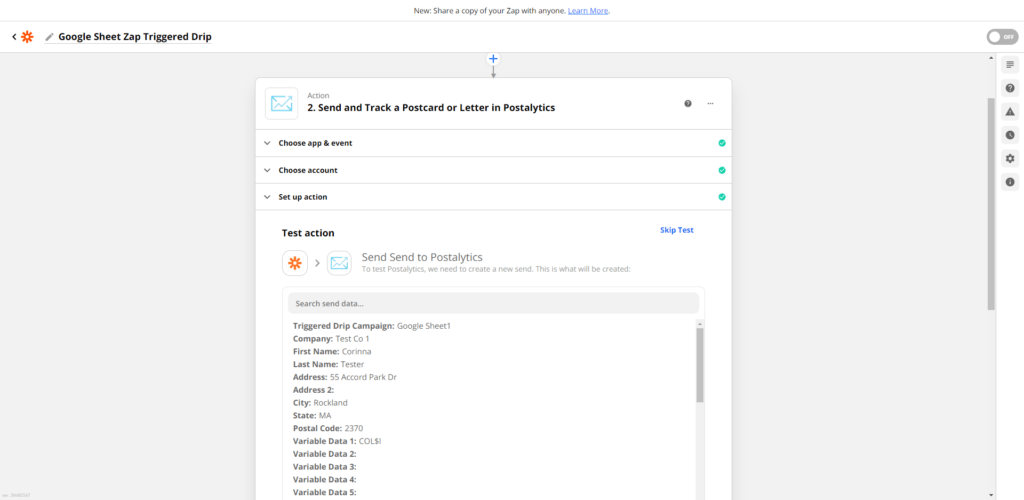Open the Learn More link in banner
Image resolution: width=1024 pixels, height=500 pixels.
[588, 11]
